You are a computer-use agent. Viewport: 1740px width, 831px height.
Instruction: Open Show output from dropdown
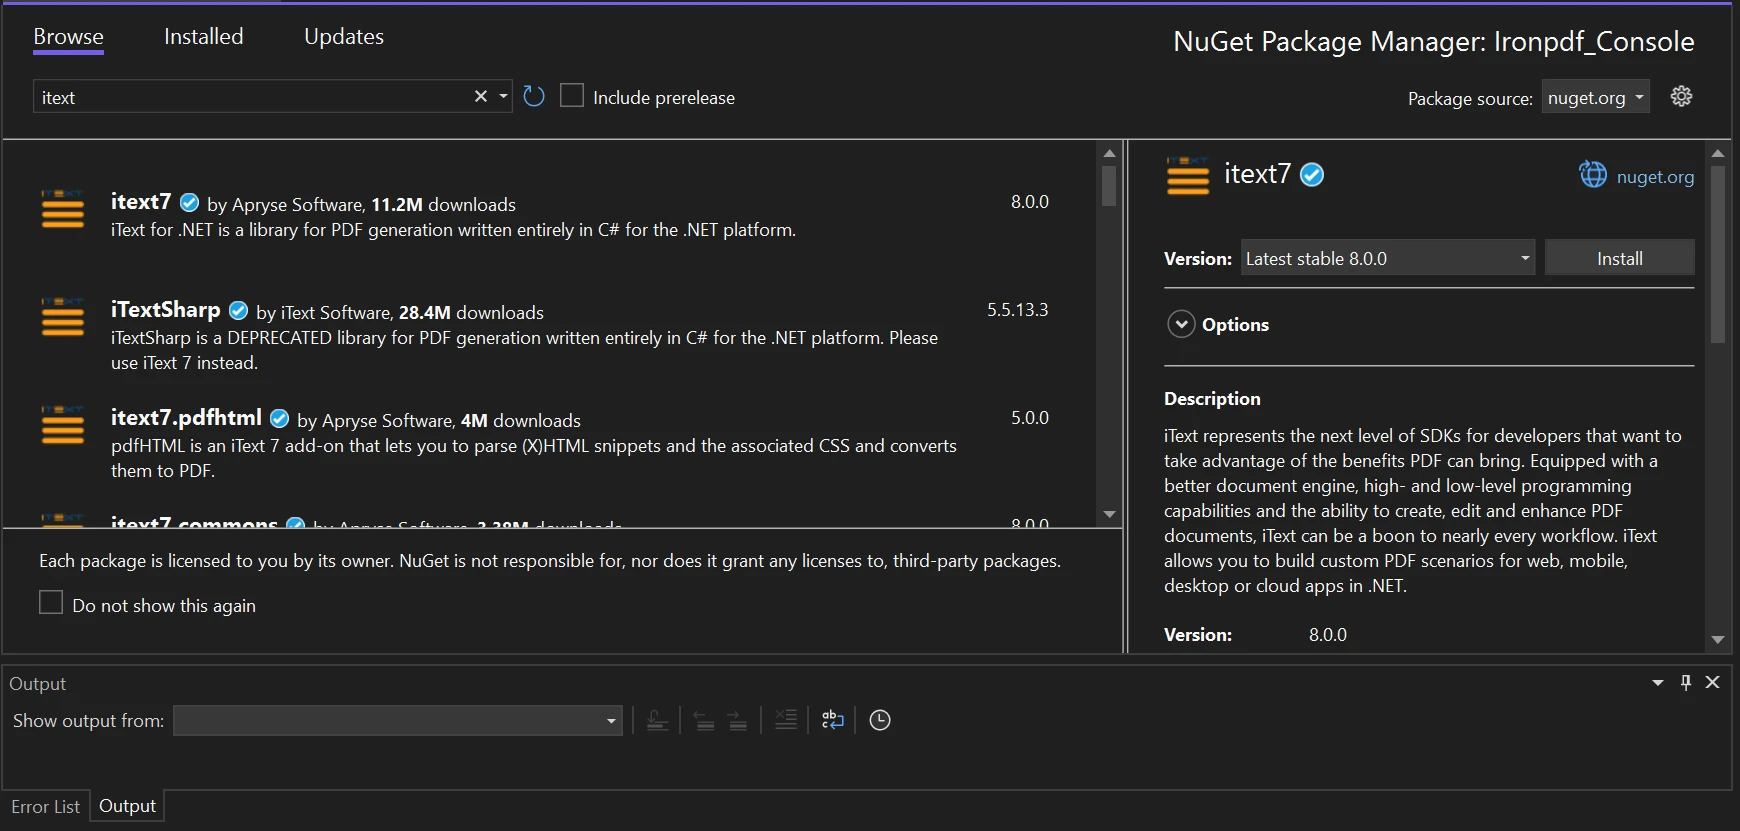[397, 720]
